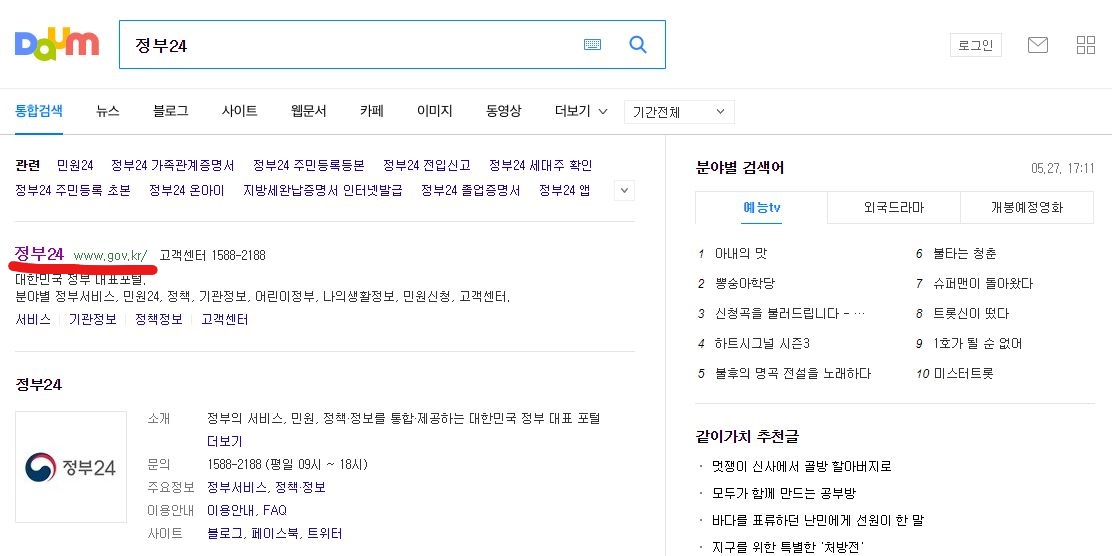The image size is (1112, 556).
Task: Open the mail envelope icon
Action: tap(1038, 45)
